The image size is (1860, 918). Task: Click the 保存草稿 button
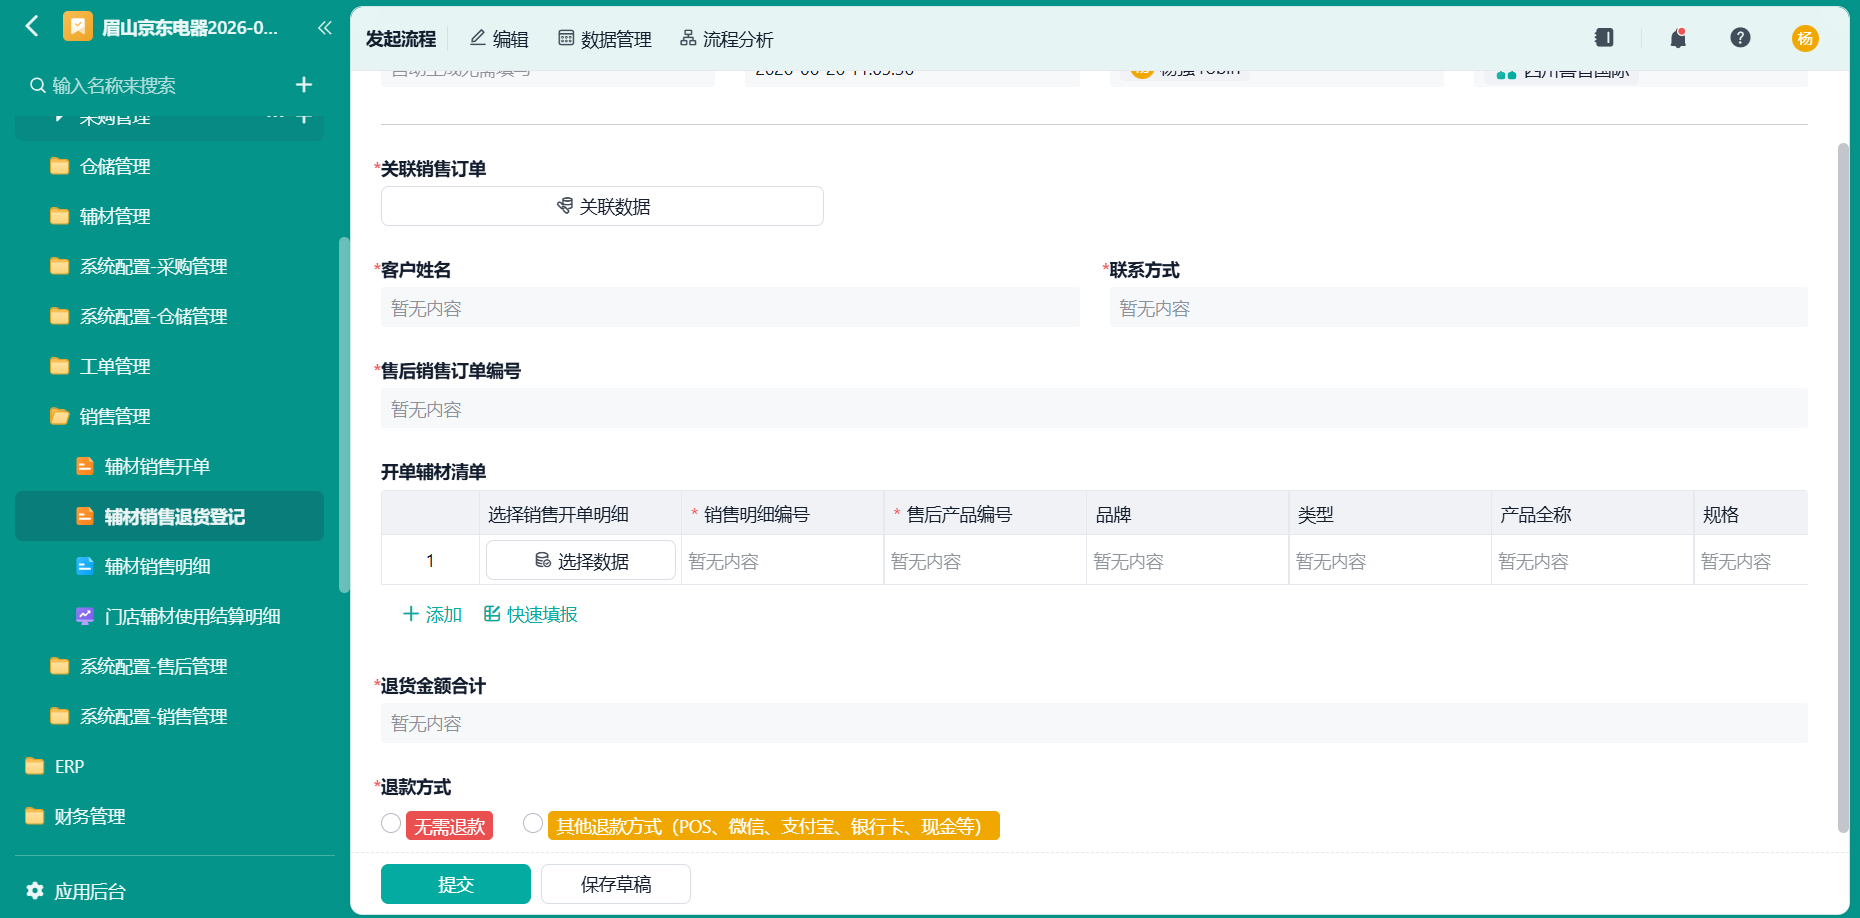pos(616,884)
